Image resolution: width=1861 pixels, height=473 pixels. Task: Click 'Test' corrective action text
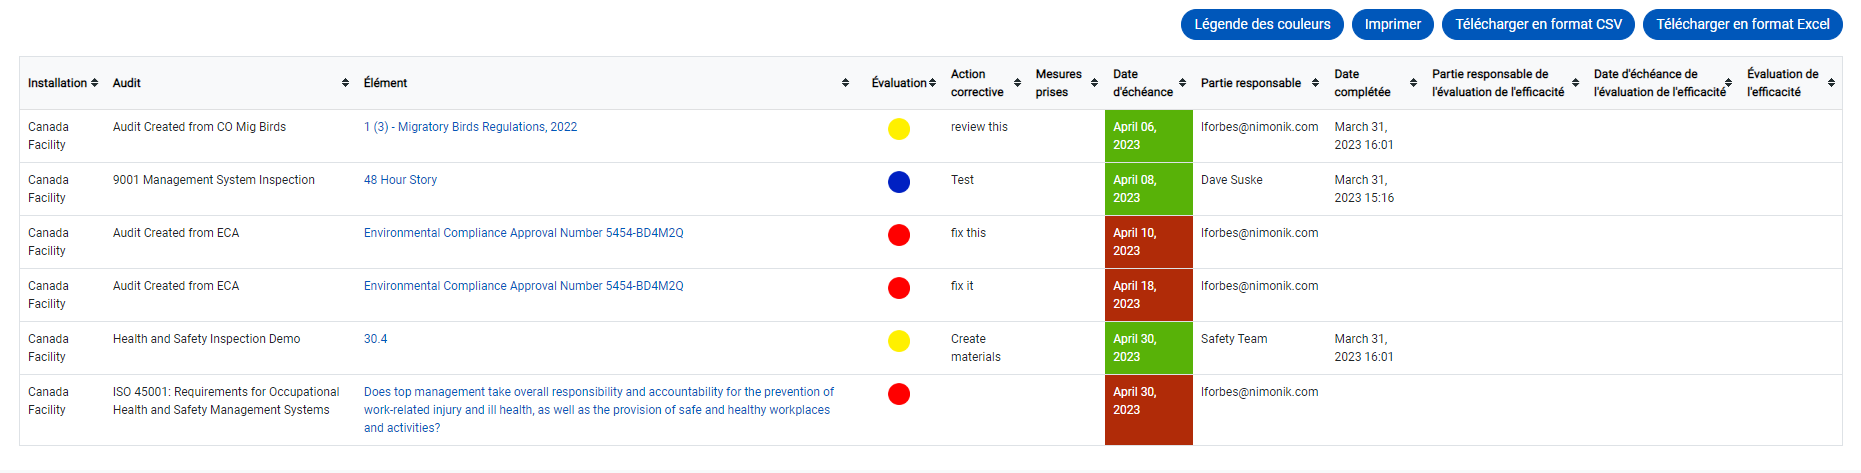[x=962, y=180]
